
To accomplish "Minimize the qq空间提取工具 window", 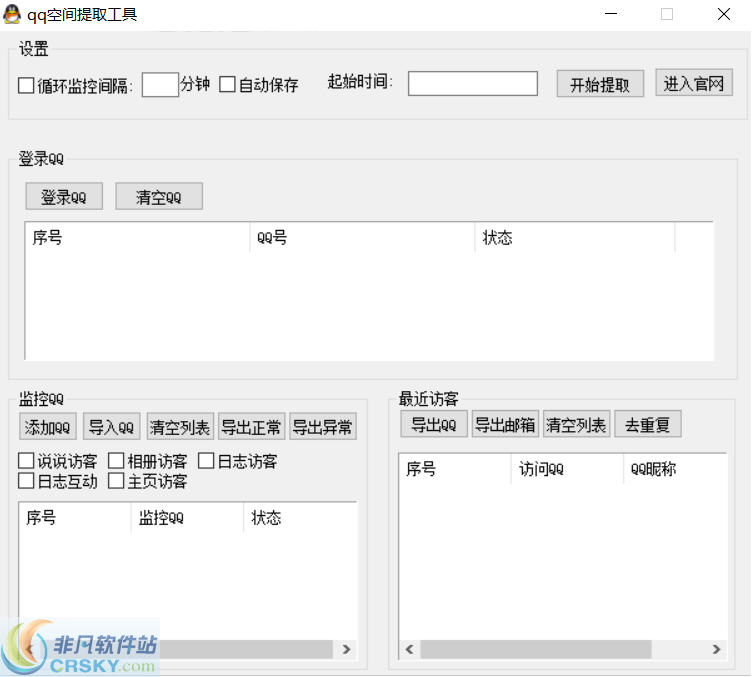I will click(x=611, y=14).
